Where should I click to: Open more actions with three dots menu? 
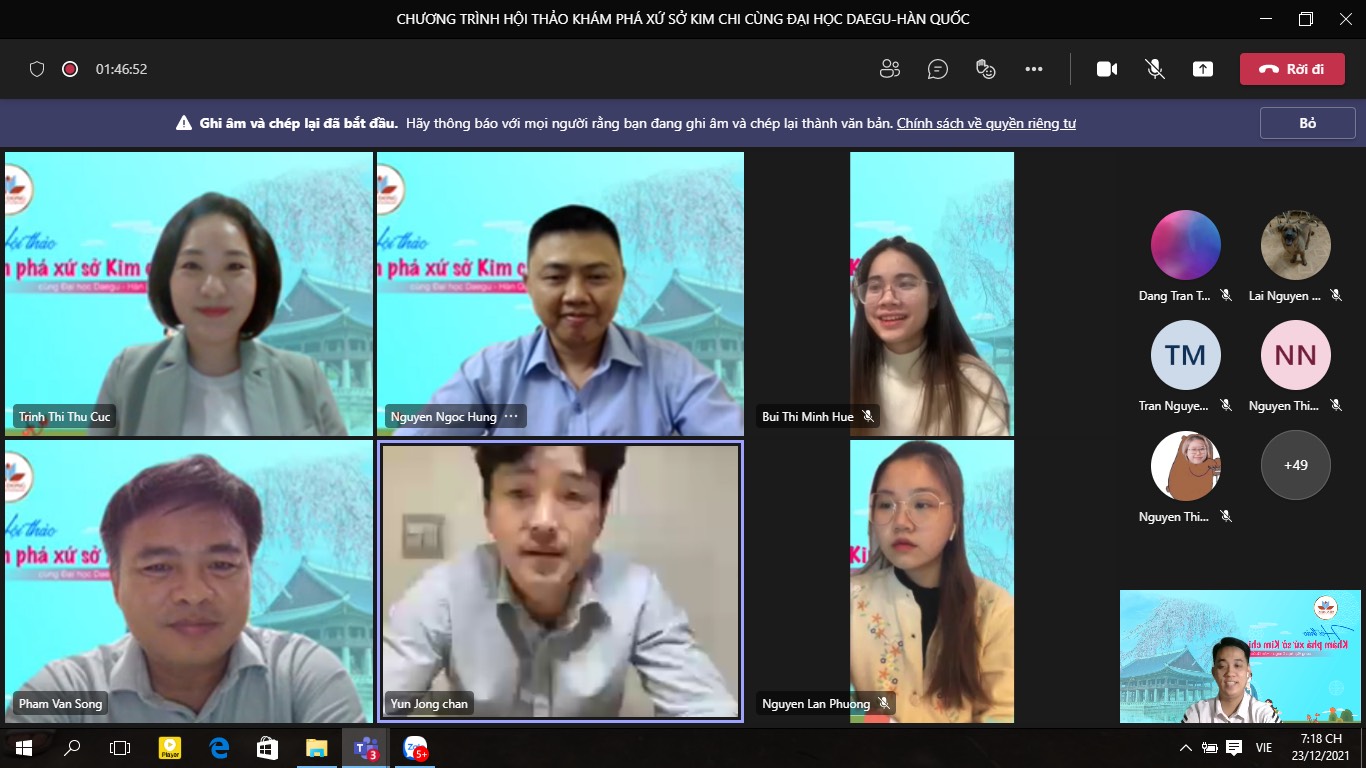pyautogui.click(x=1034, y=69)
